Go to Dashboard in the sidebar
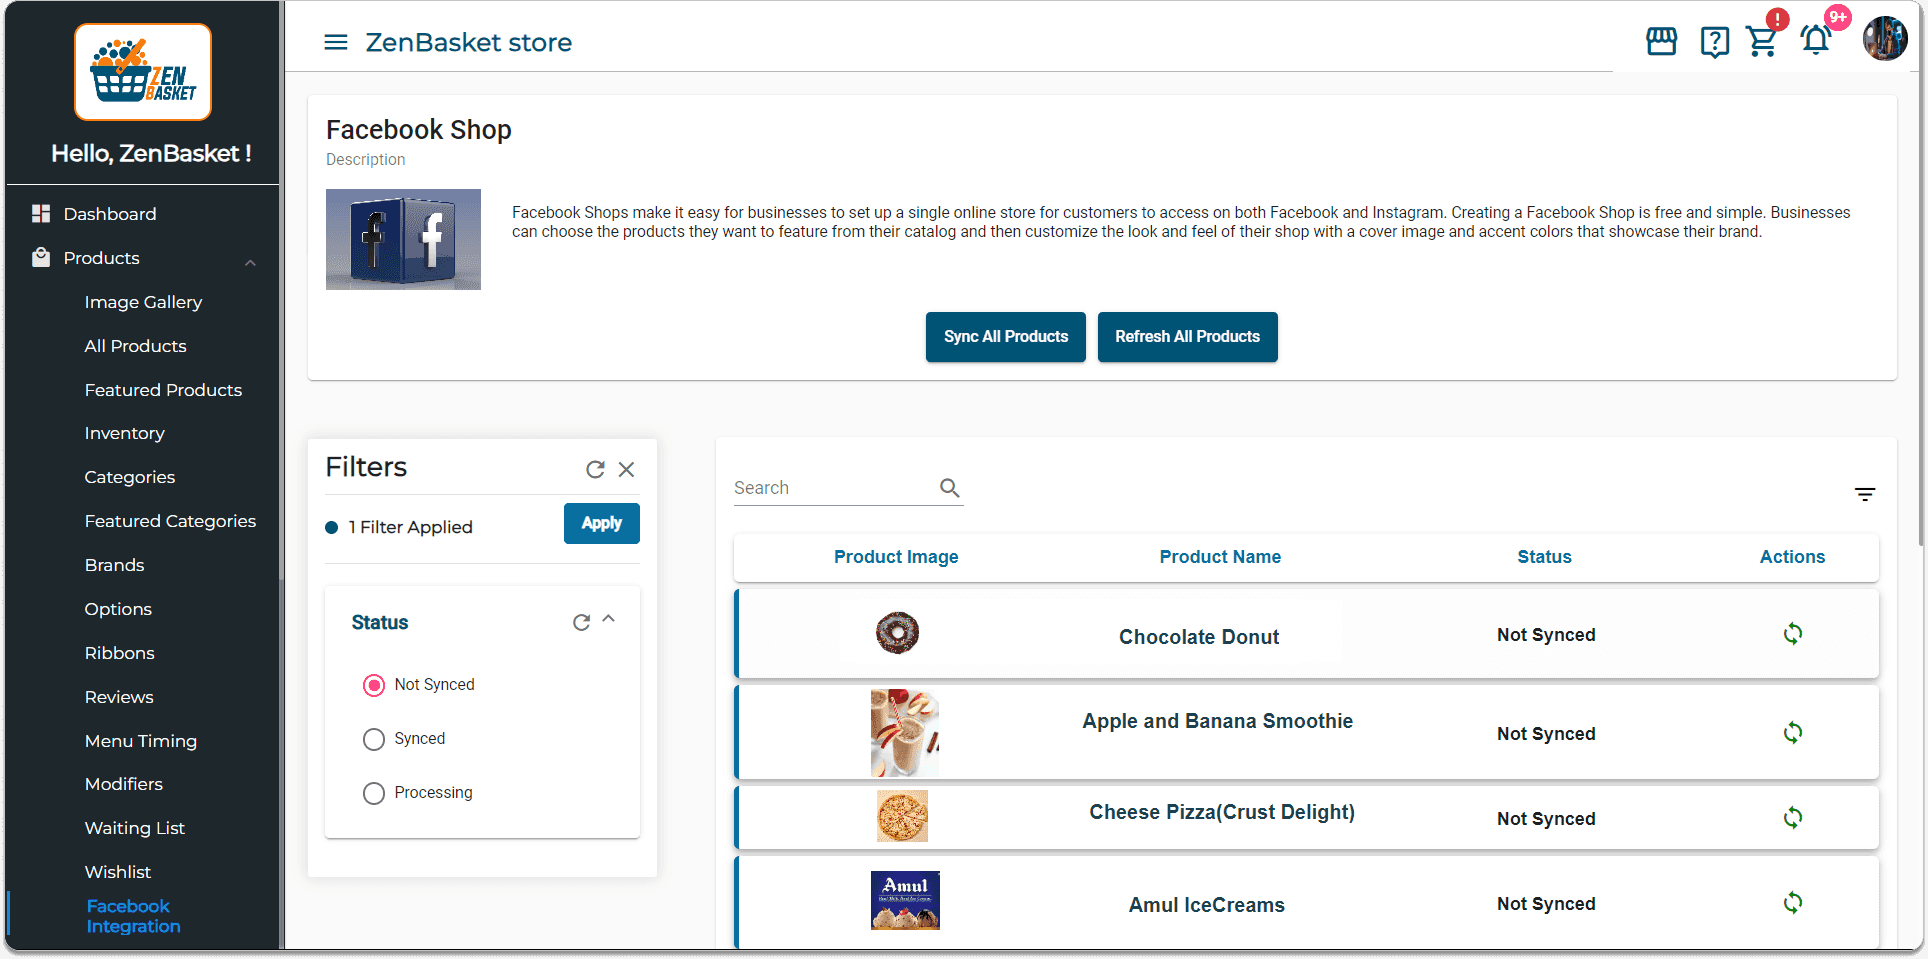 click(x=110, y=214)
